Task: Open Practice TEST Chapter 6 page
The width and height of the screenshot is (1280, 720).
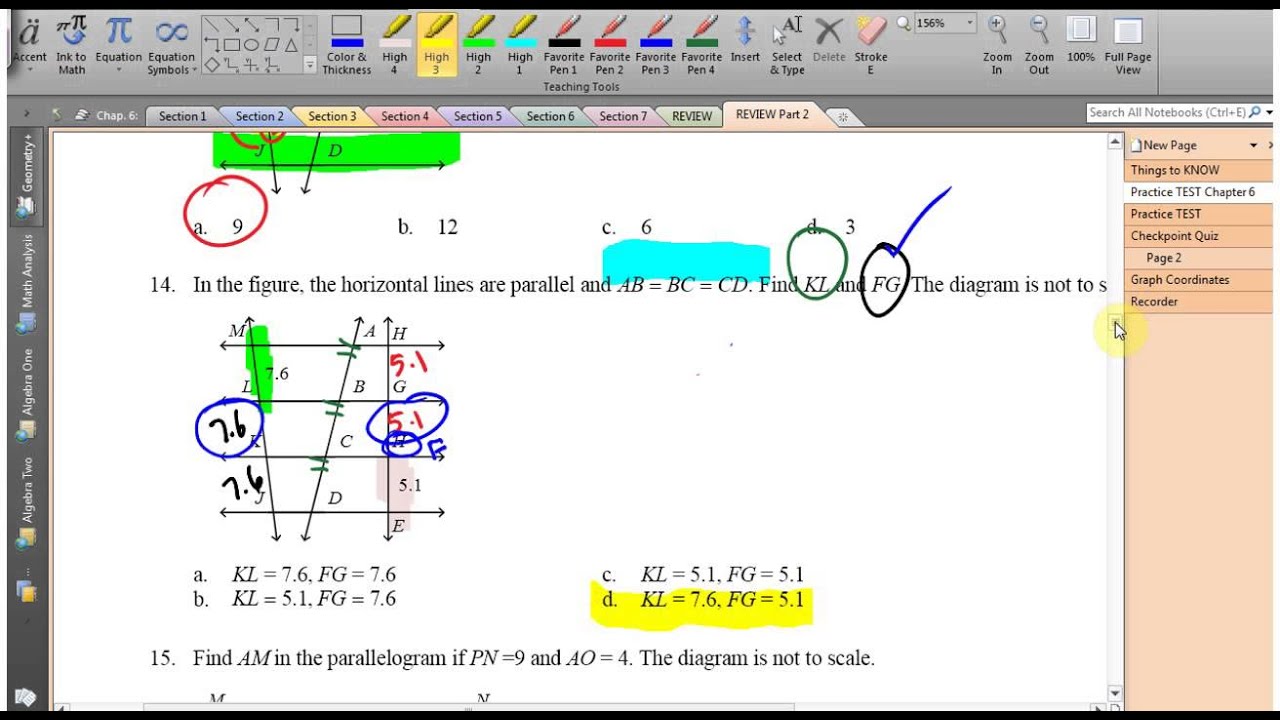Action: pyautogui.click(x=1198, y=192)
